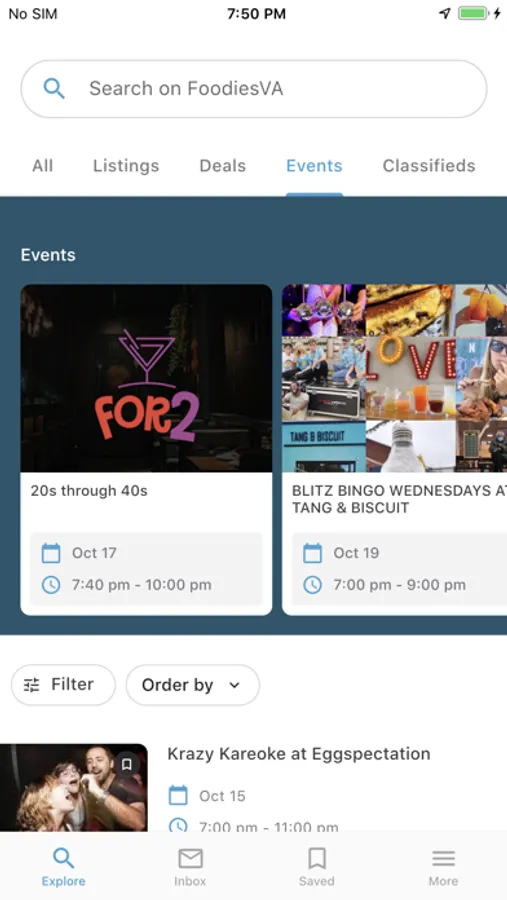Select the All tab
507x900 pixels.
42,166
